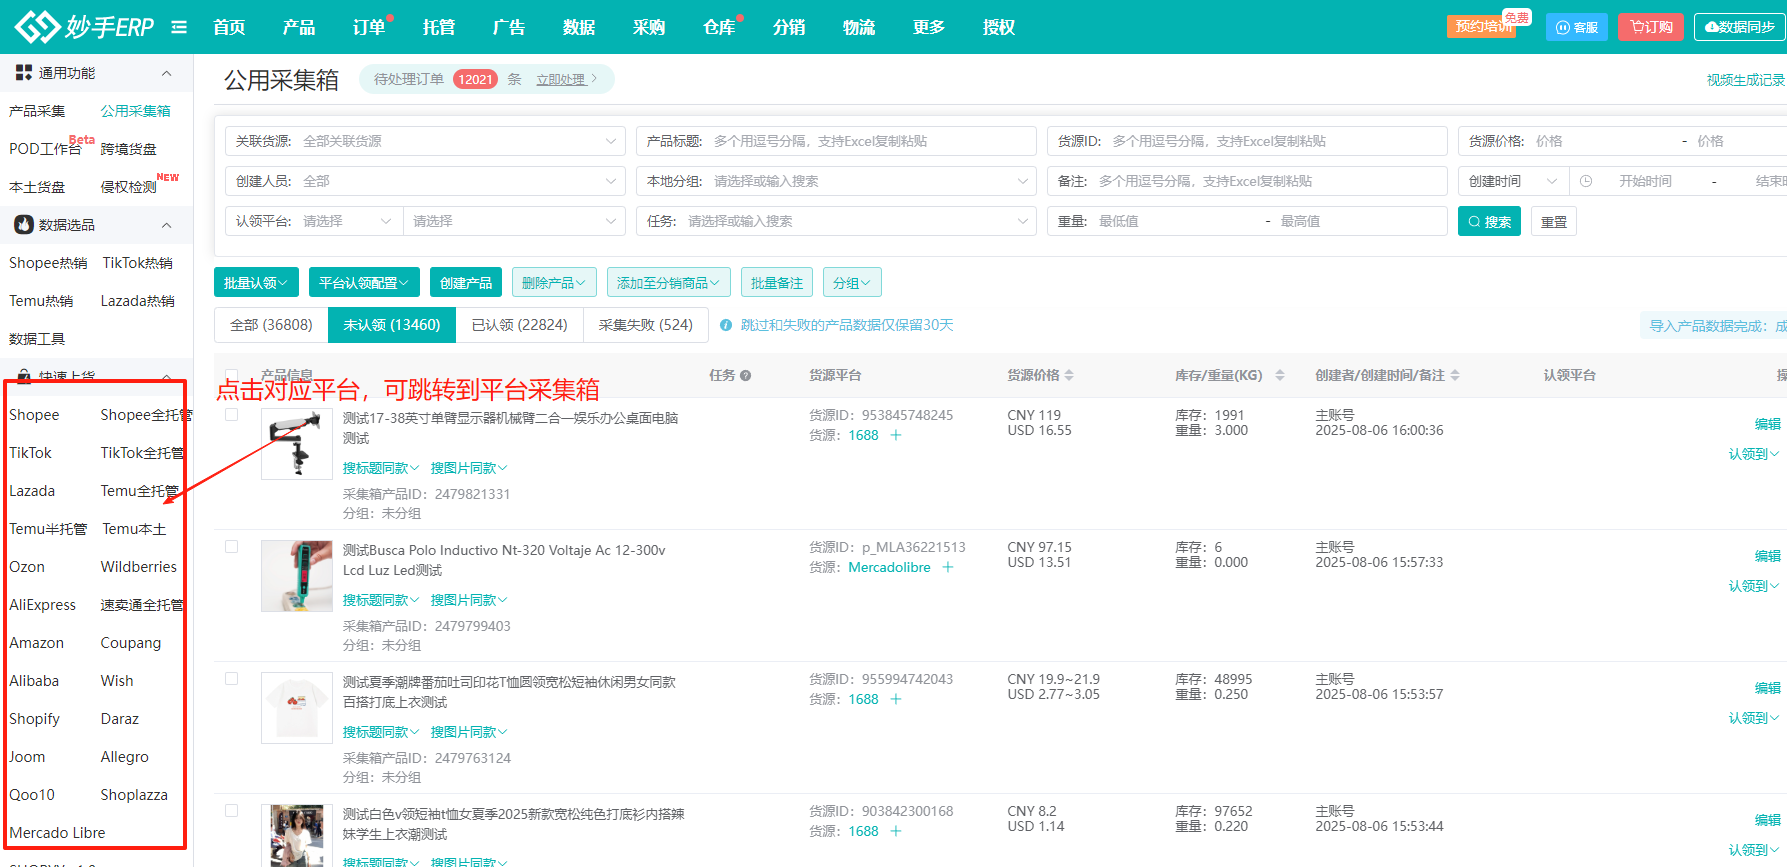This screenshot has height=867, width=1787.
Task: Open the 产品 top menu
Action: point(299,27)
